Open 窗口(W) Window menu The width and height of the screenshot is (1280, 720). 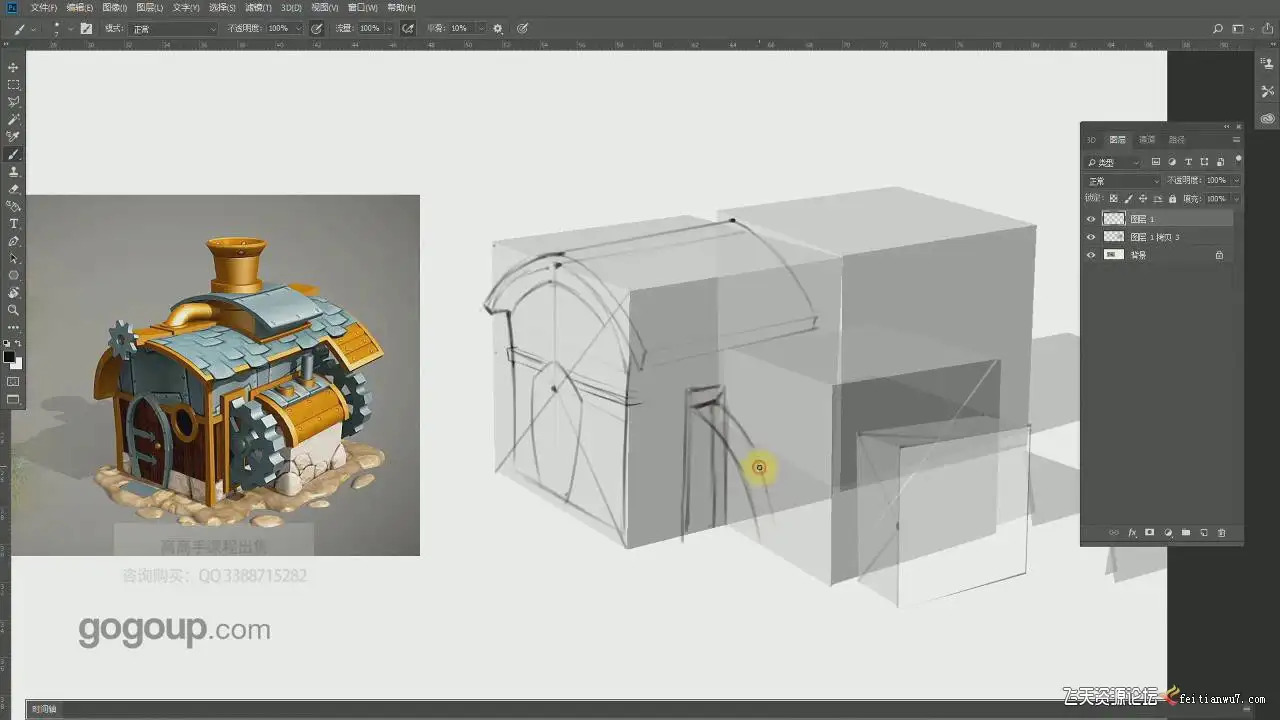[362, 7]
